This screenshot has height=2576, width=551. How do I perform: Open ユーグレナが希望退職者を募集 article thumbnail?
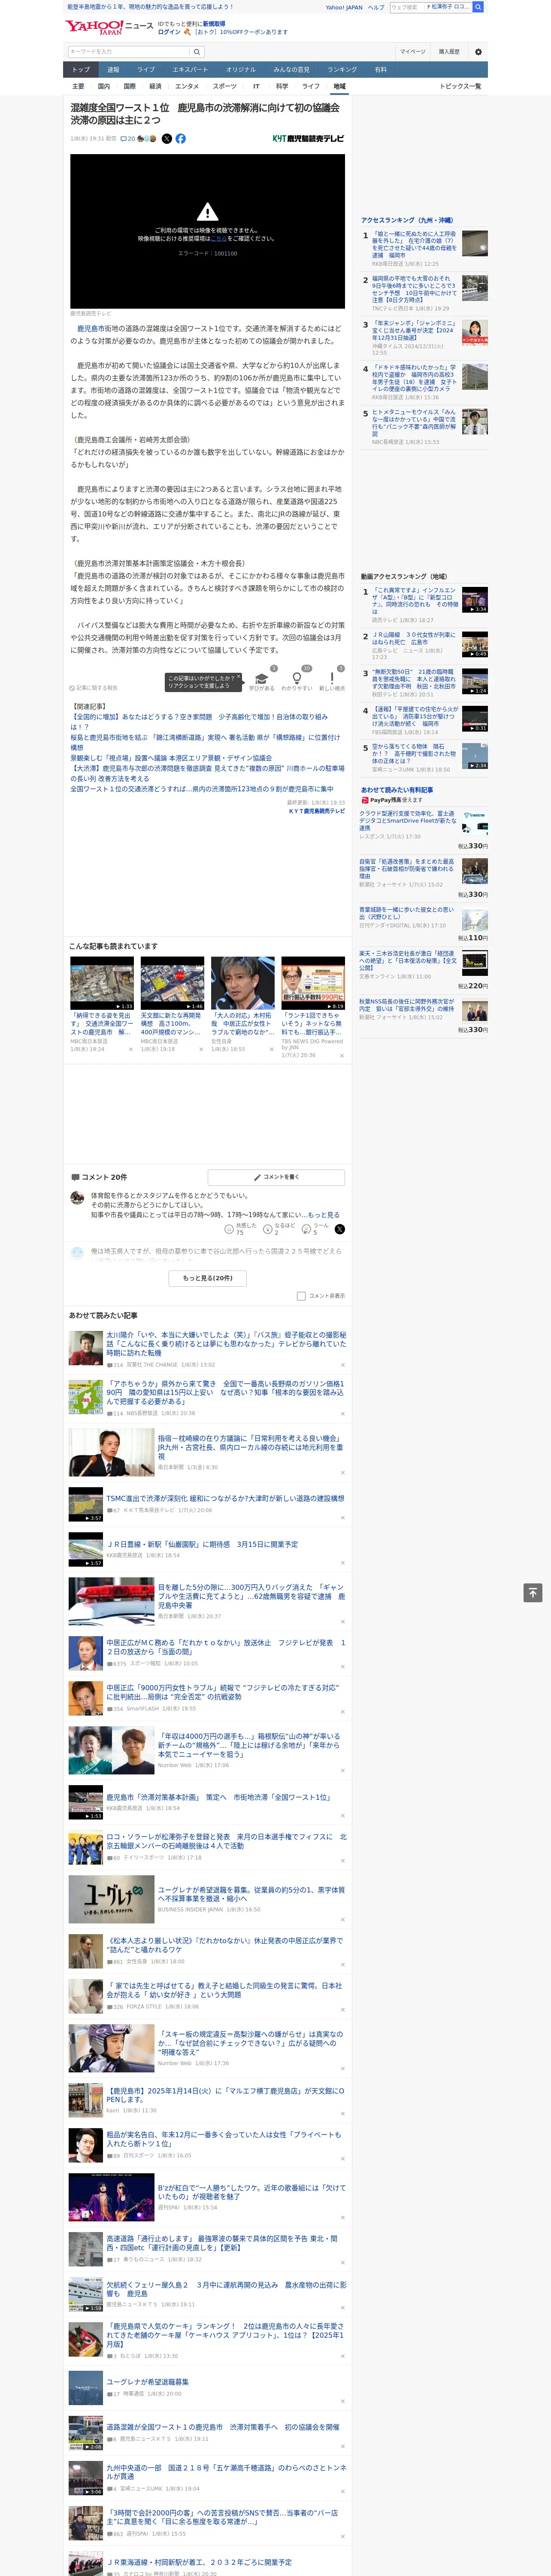pyautogui.click(x=111, y=1899)
